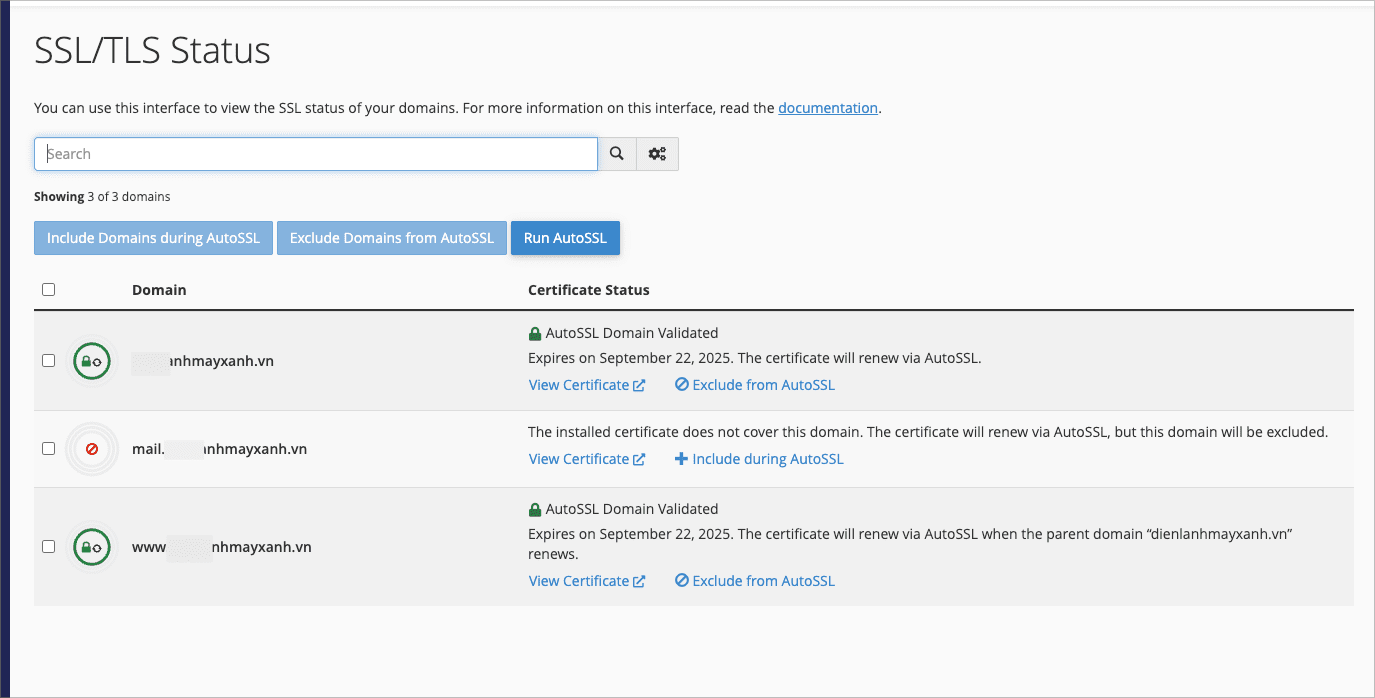The height and width of the screenshot is (698, 1375).
Task: Open the gears settings icon beside search
Action: pyautogui.click(x=657, y=154)
